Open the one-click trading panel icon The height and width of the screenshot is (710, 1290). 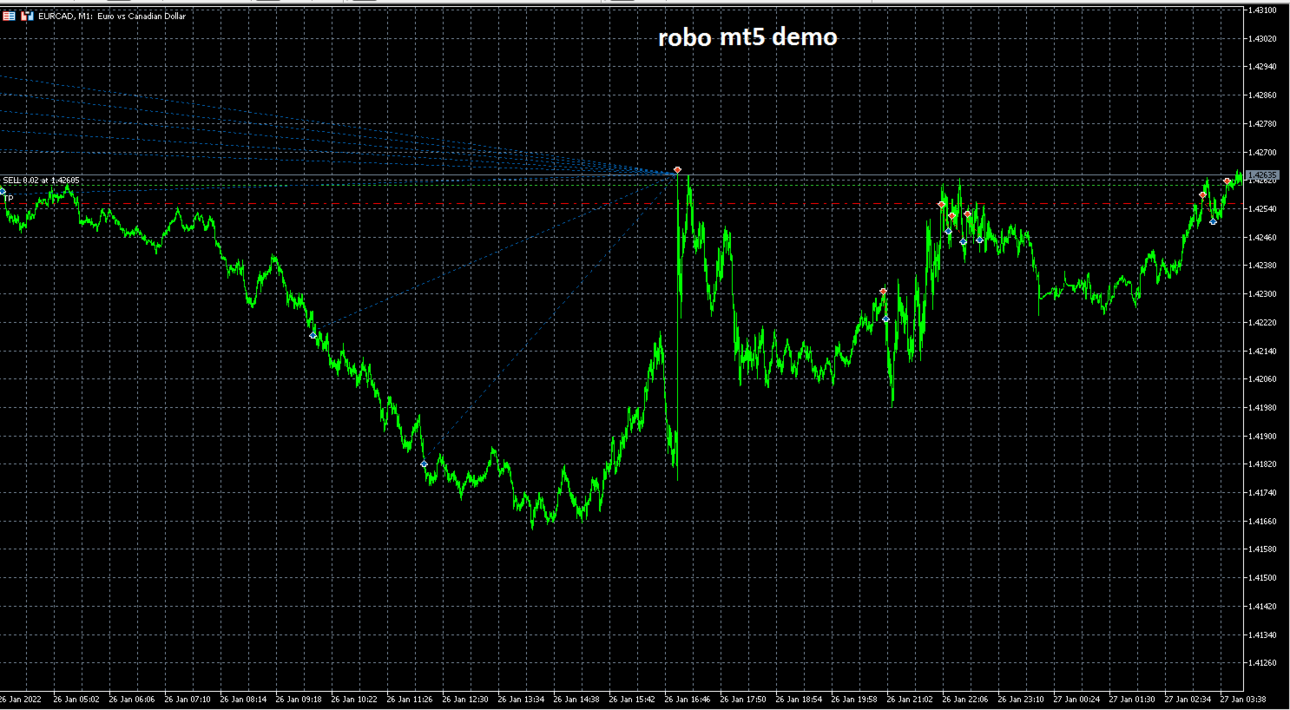[x=10, y=16]
